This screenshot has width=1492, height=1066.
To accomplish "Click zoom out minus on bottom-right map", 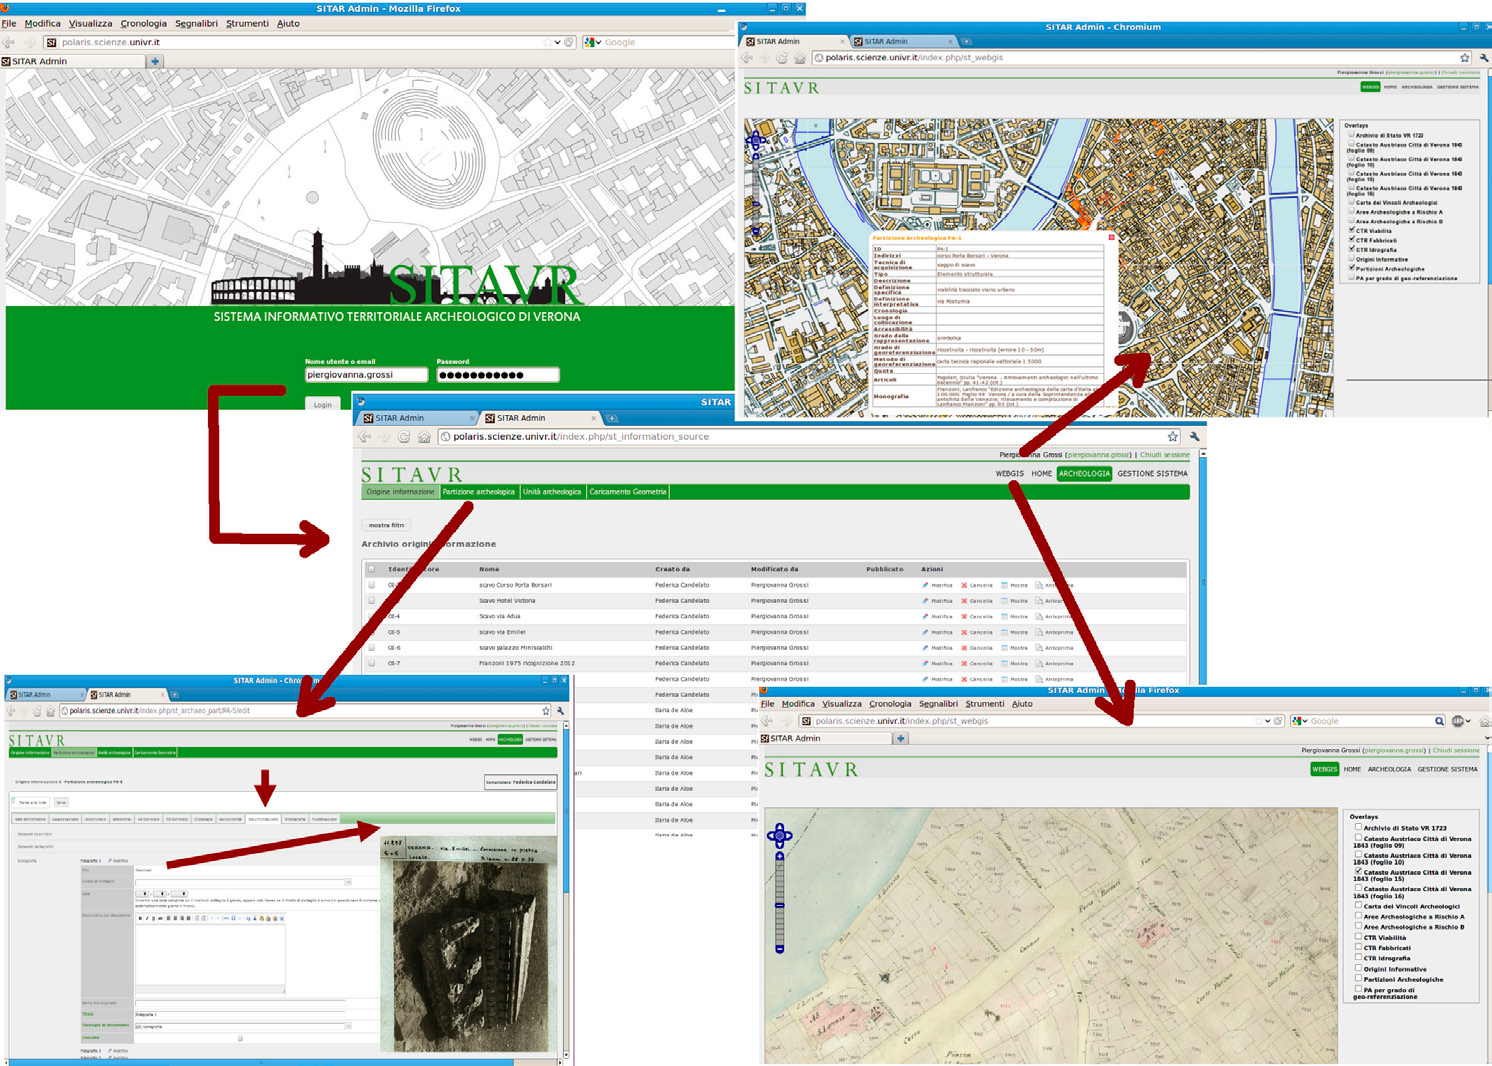I will click(780, 947).
